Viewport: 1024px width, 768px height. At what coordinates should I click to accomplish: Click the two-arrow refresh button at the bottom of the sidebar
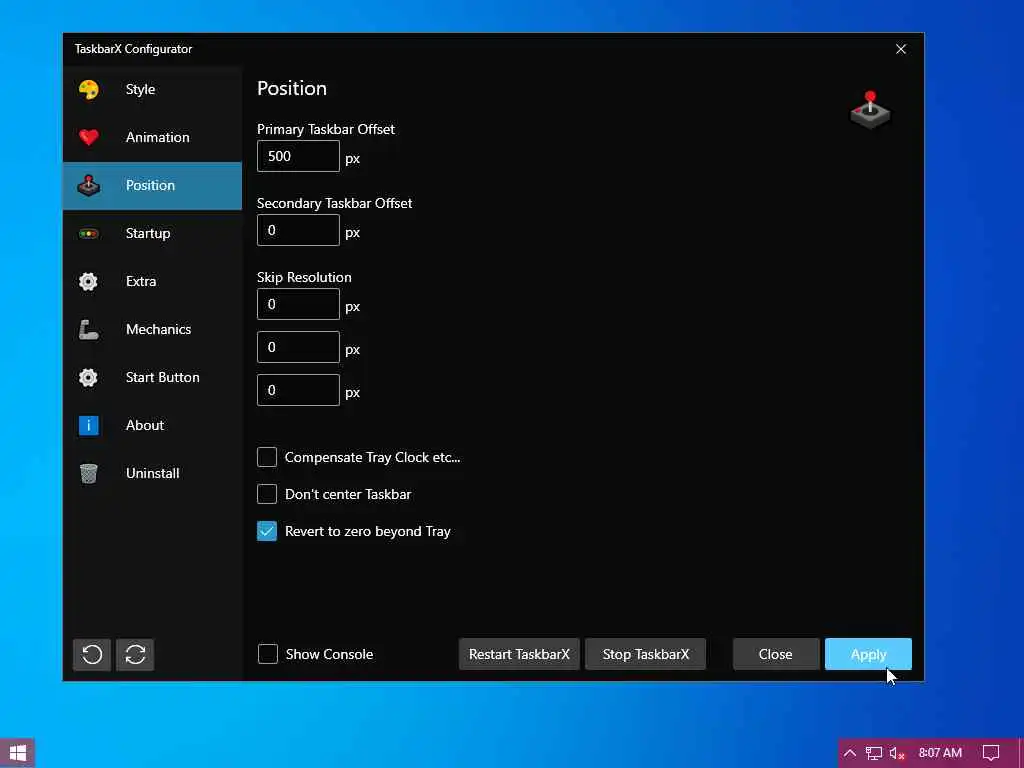135,654
